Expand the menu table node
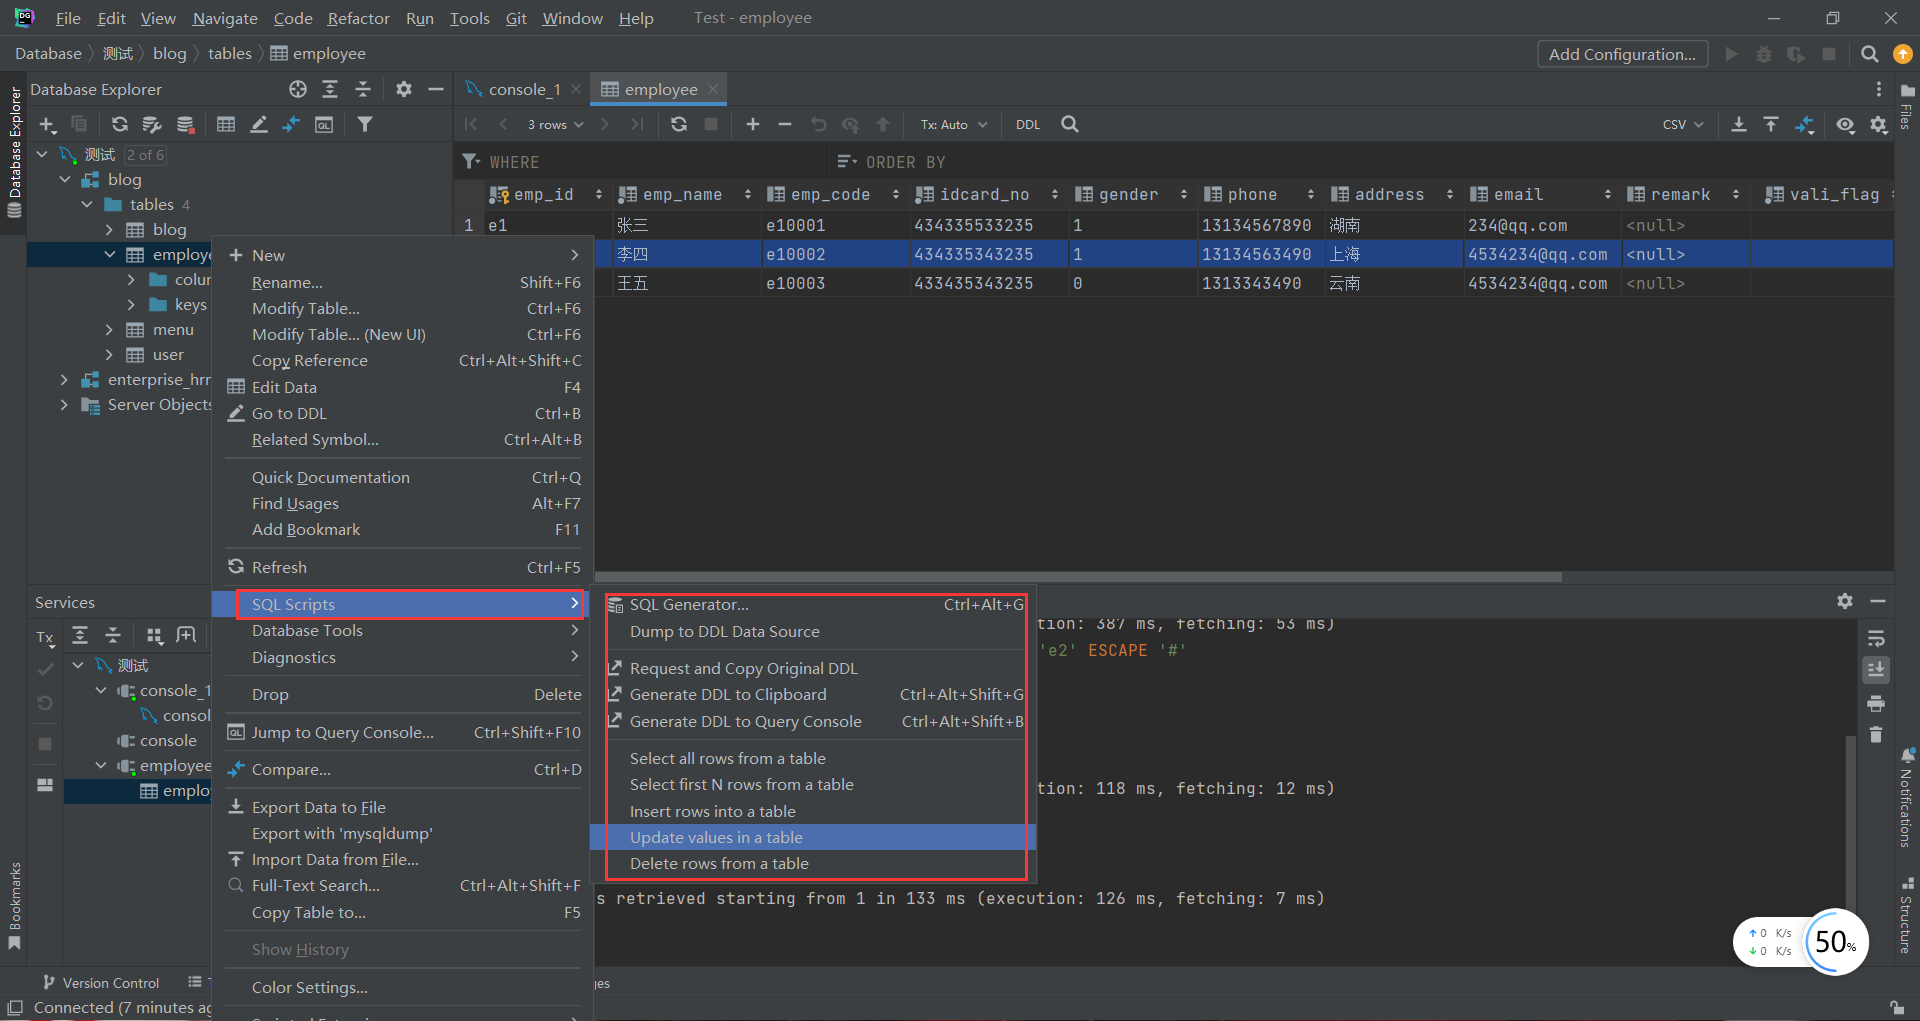Screen dimensions: 1920x1021 [109, 330]
